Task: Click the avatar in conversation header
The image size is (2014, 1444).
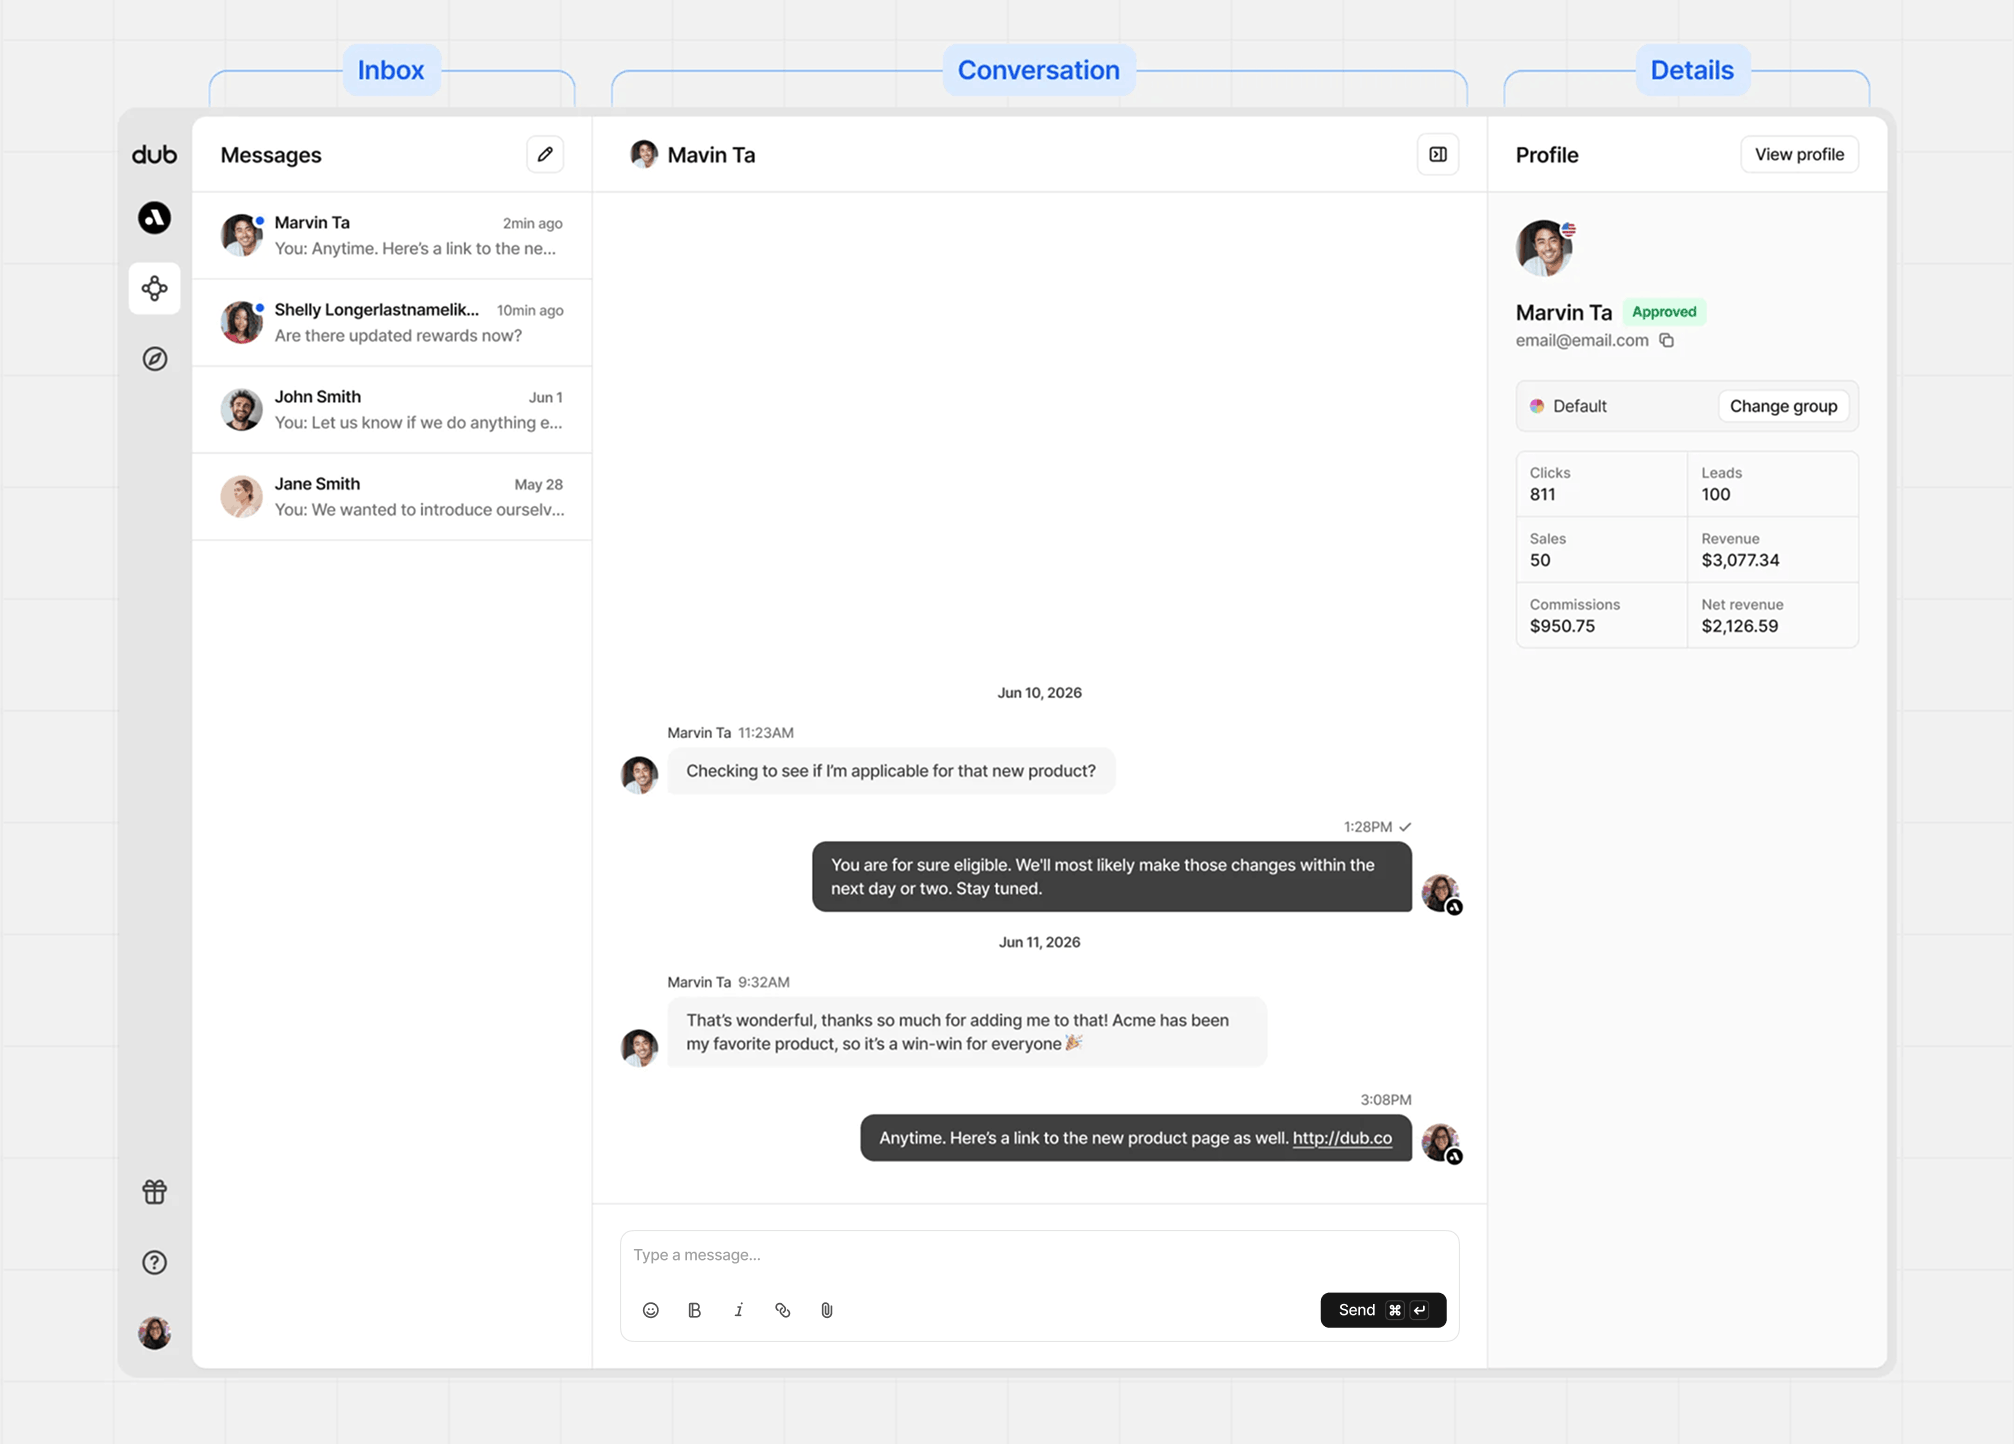Action: click(x=644, y=154)
